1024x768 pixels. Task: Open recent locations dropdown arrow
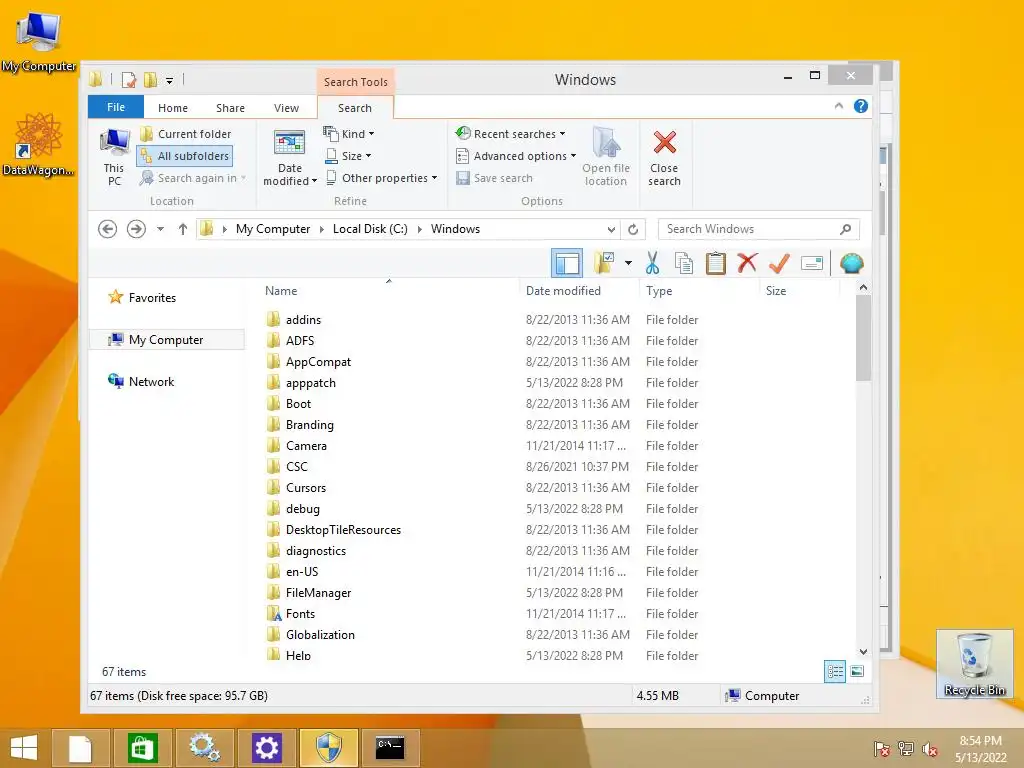point(160,229)
